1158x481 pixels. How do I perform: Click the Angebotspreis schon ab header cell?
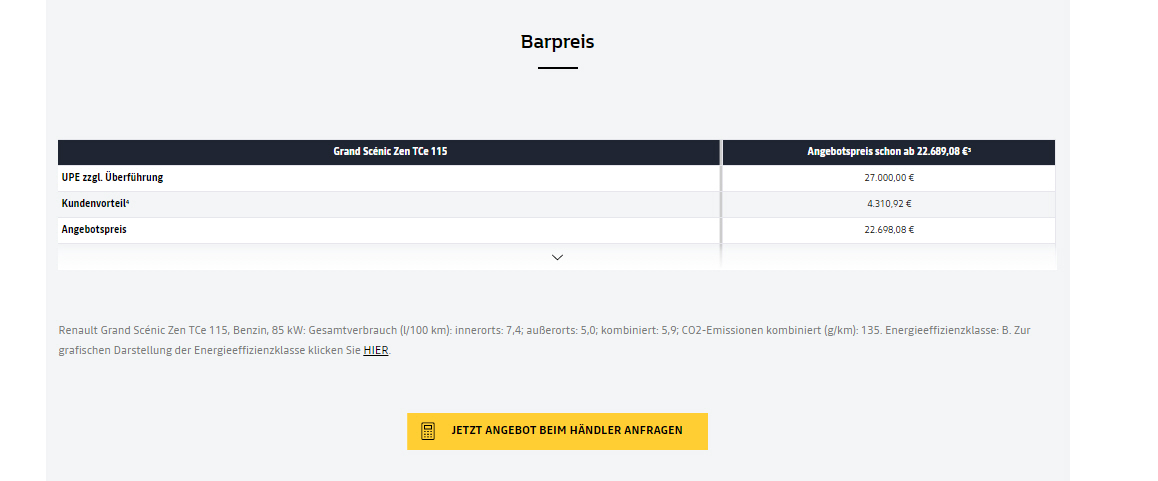point(889,151)
